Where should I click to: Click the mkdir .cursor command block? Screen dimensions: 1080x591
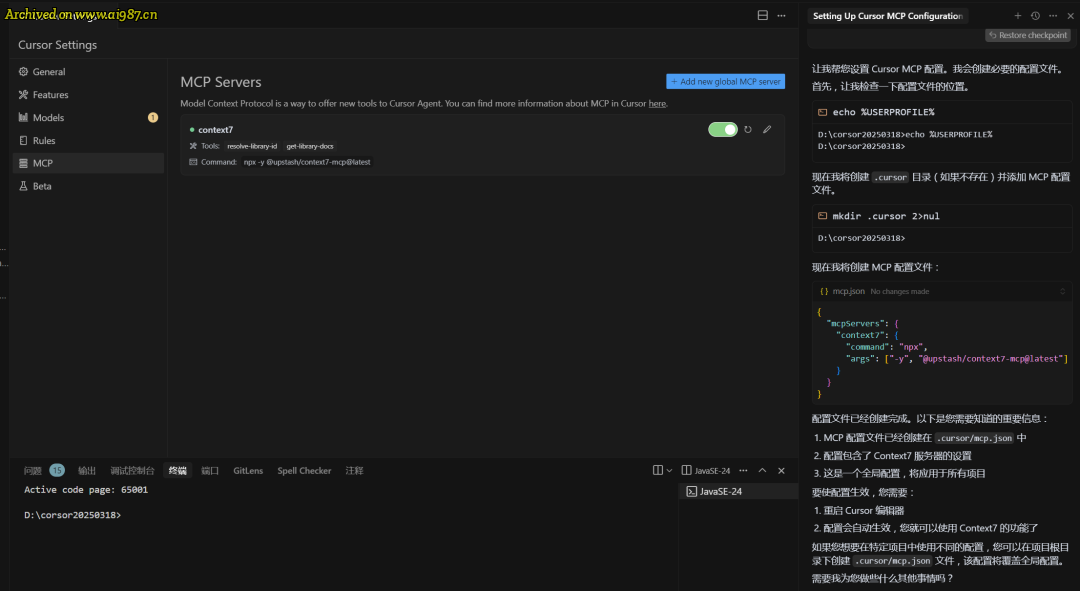pos(942,216)
